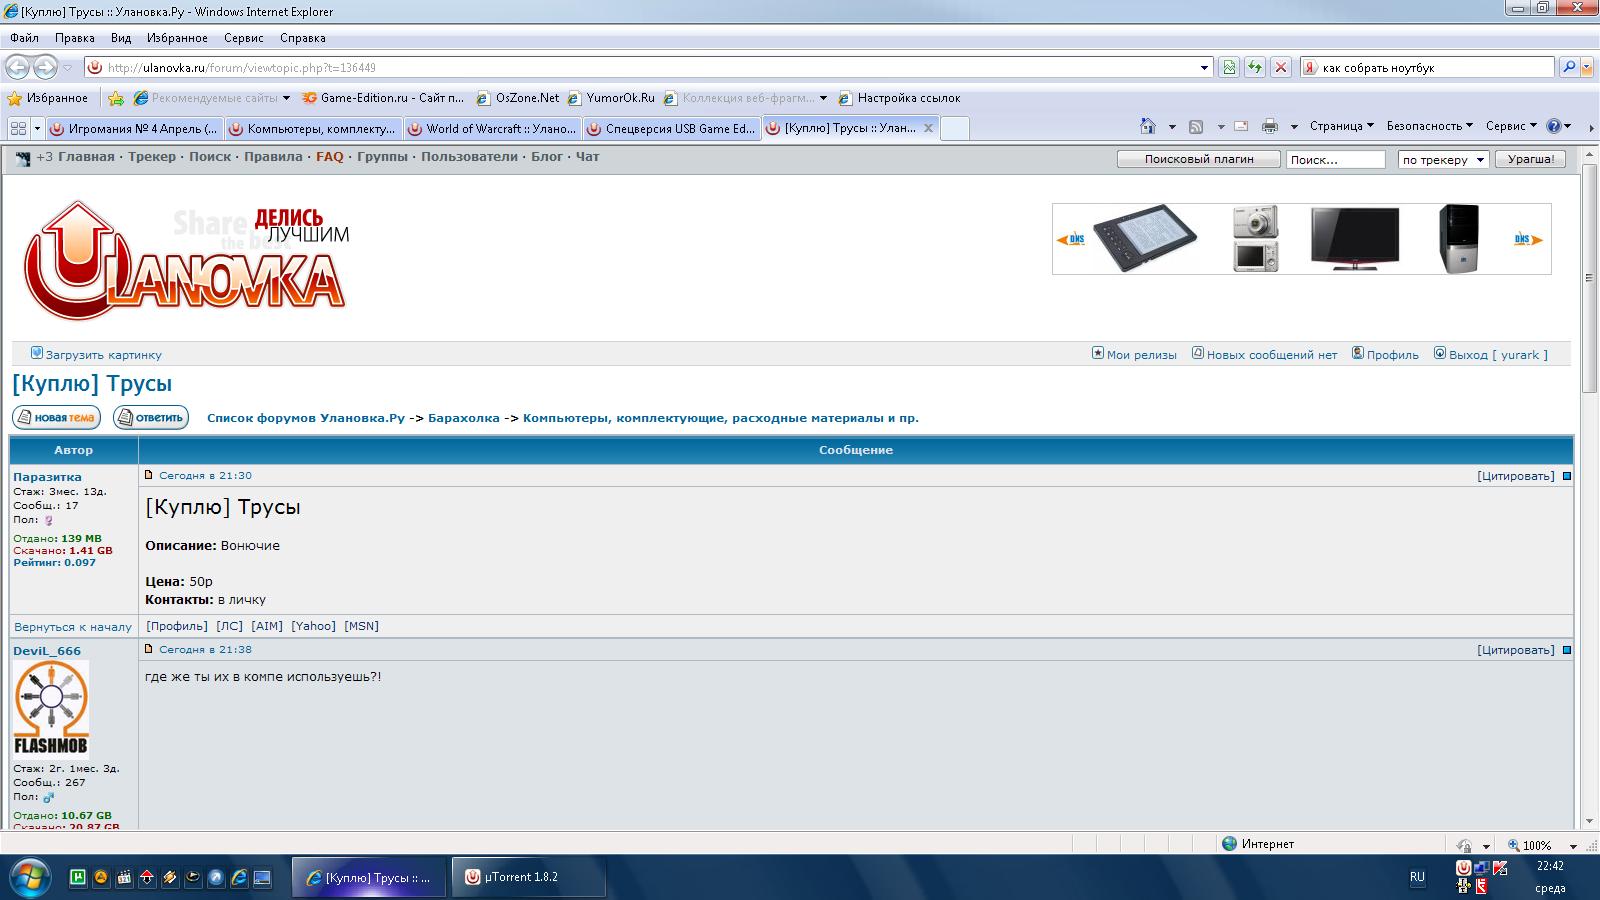Run the search with the magnifier icon

click(x=1569, y=67)
